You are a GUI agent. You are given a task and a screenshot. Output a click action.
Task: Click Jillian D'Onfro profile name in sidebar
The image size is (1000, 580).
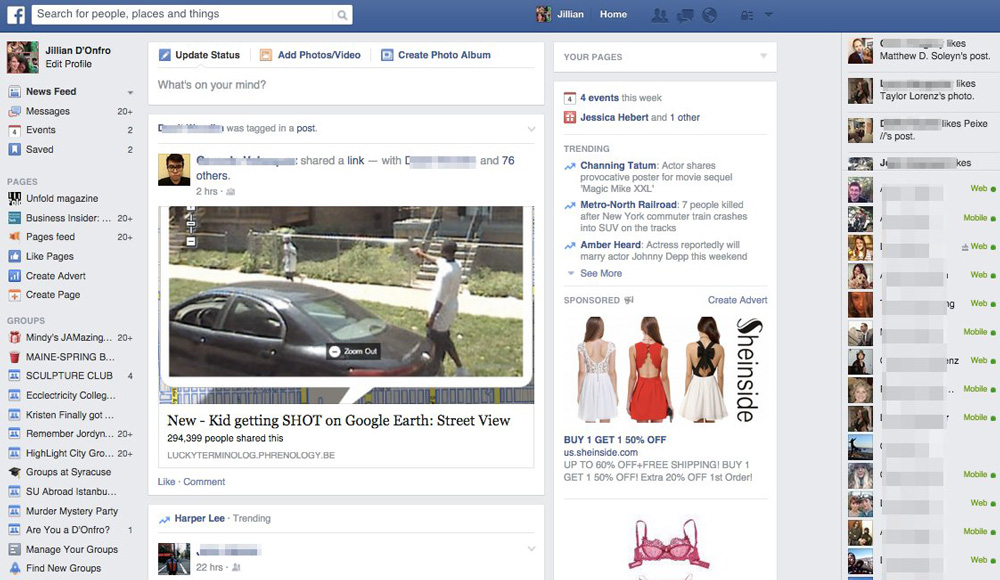(x=78, y=50)
